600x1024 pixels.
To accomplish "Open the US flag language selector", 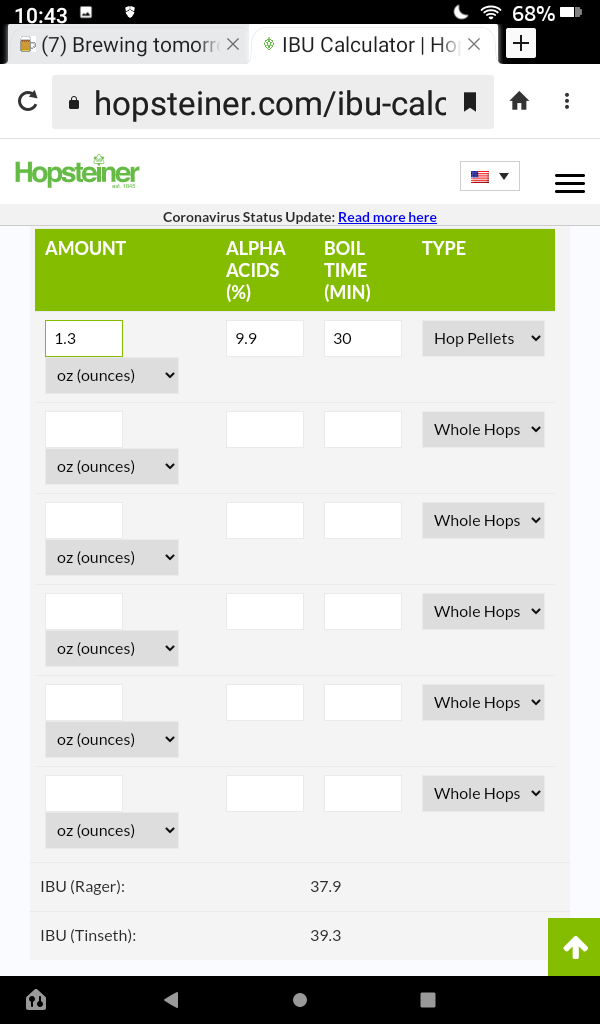I will 490,176.
